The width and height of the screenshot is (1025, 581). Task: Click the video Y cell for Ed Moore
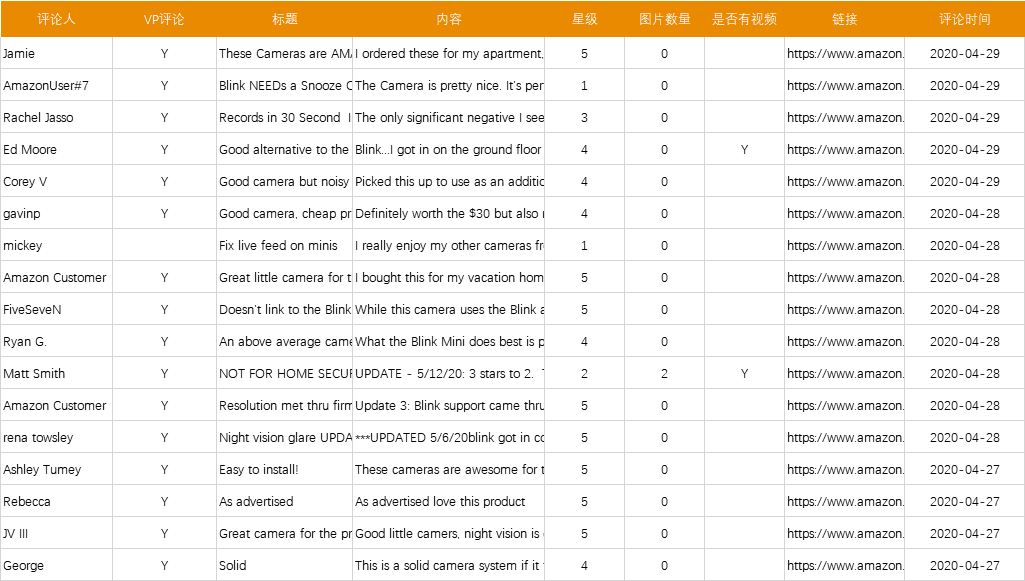pyautogui.click(x=744, y=150)
